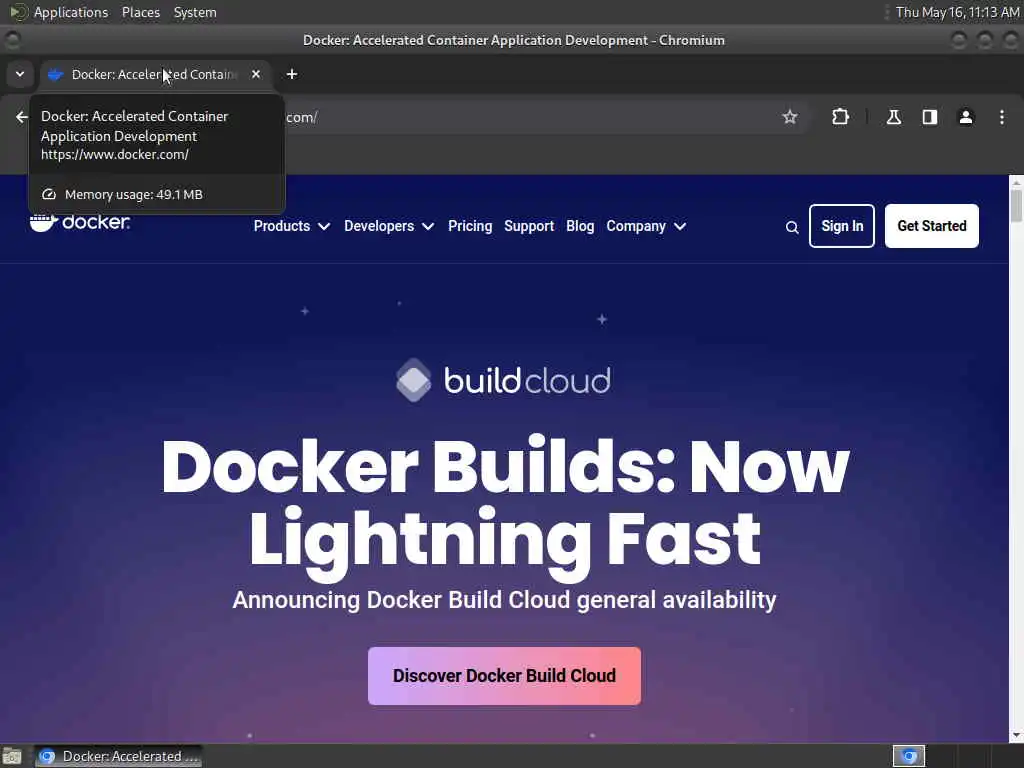The height and width of the screenshot is (768, 1024).
Task: Open the profile avatar icon
Action: coord(965,117)
